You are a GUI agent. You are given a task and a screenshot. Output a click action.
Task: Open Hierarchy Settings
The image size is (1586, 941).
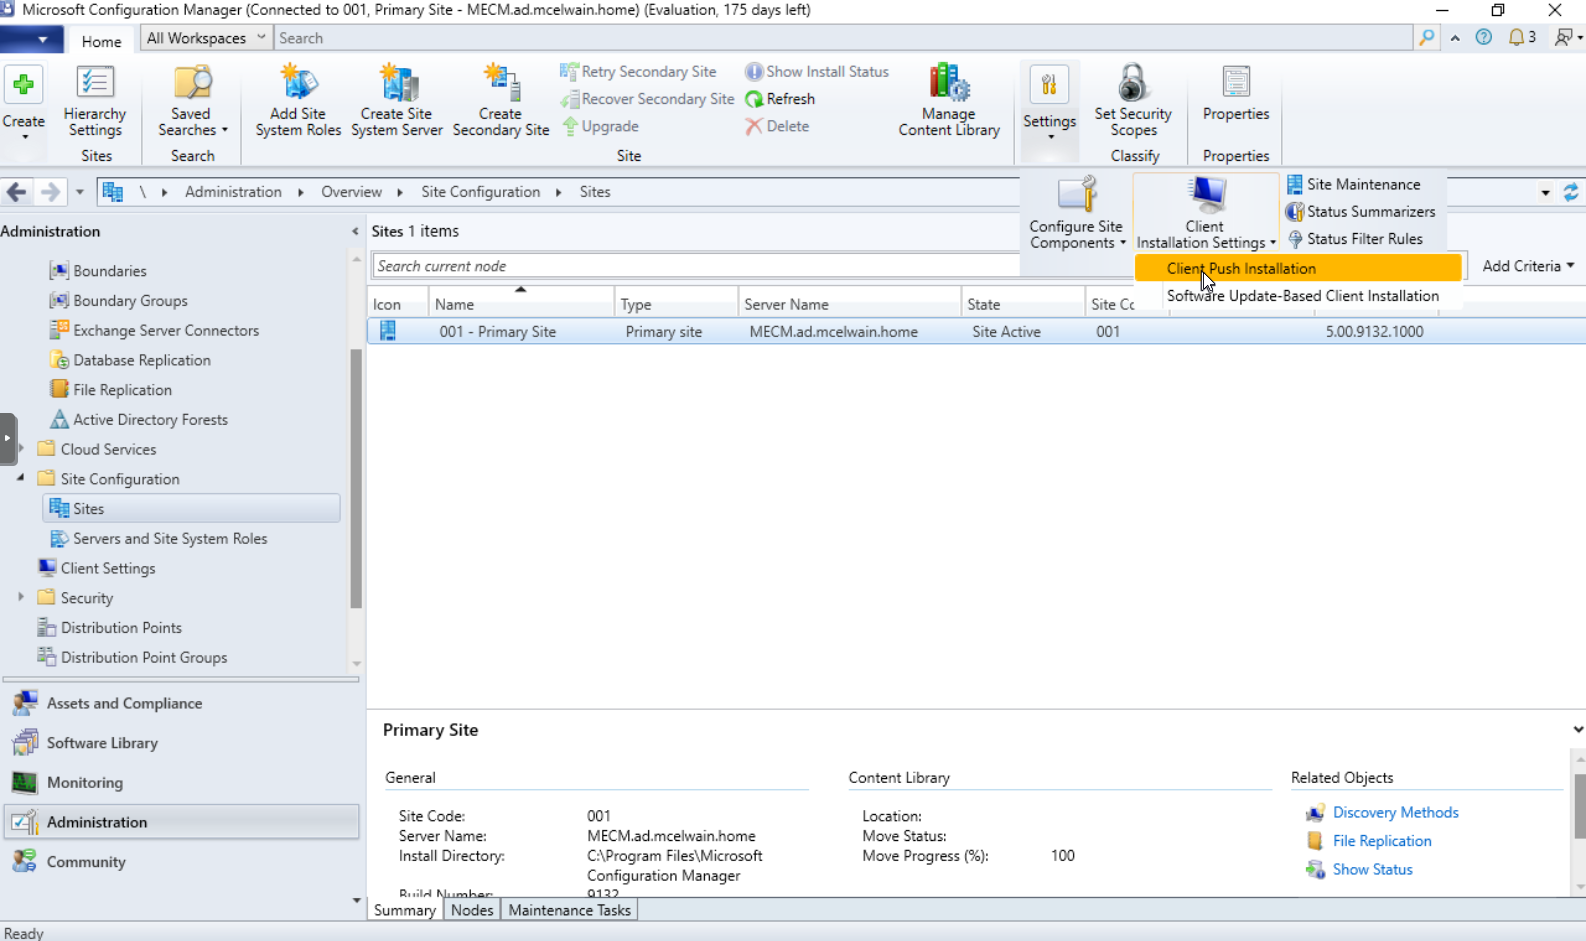point(95,86)
